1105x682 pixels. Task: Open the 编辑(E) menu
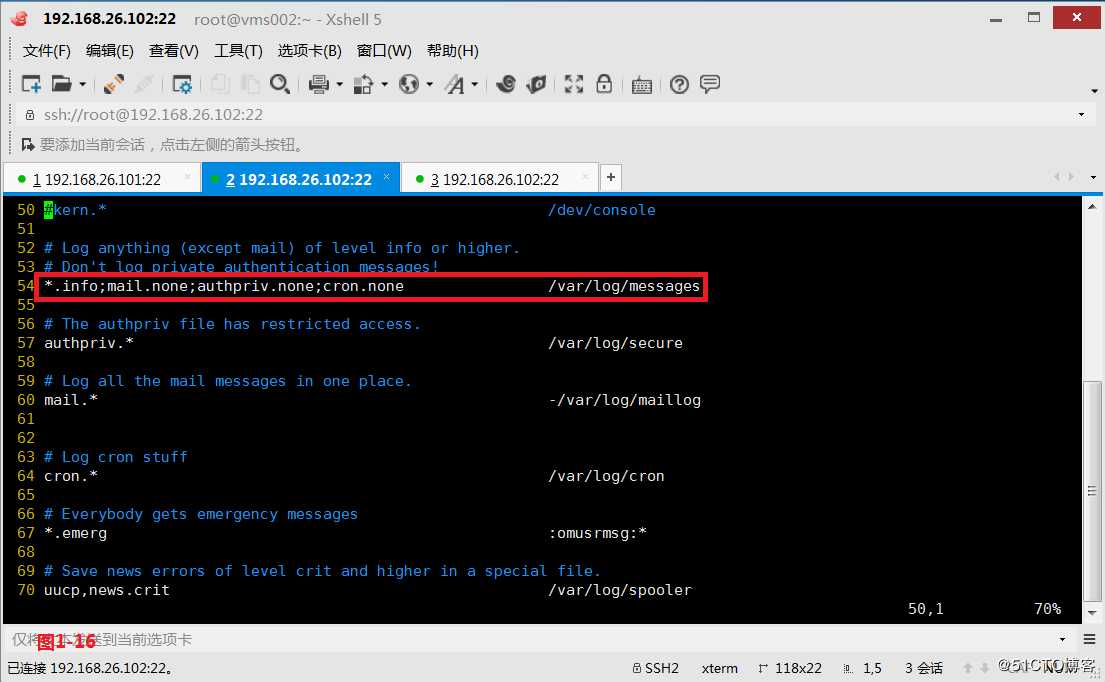click(x=109, y=51)
